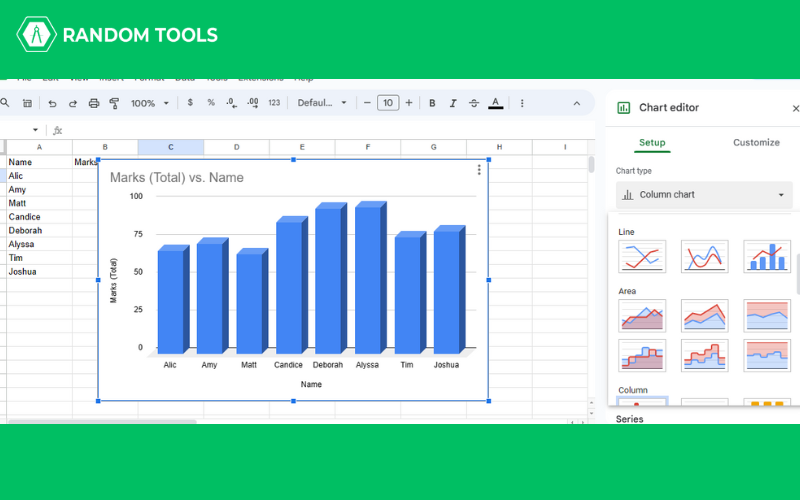Image resolution: width=800 pixels, height=500 pixels.
Task: Click the horizontal sheet scrollbar
Action: 102,422
